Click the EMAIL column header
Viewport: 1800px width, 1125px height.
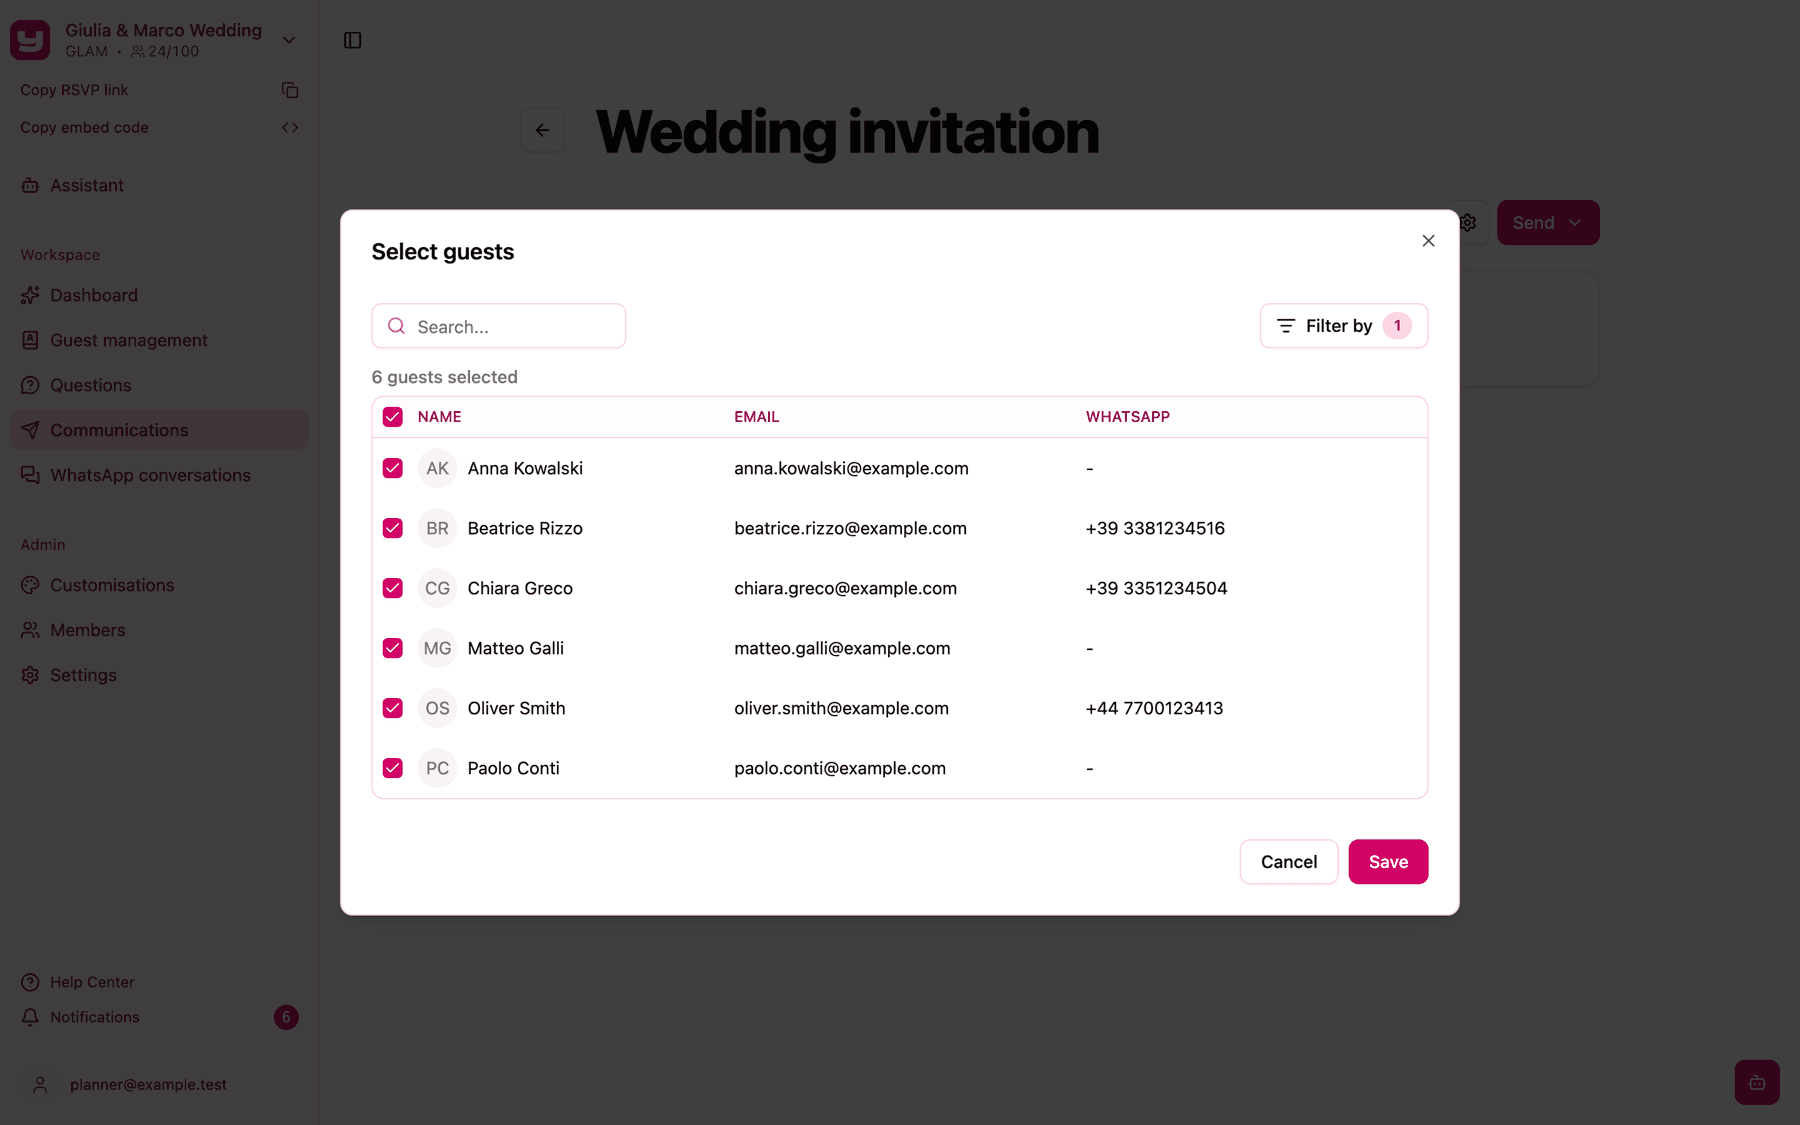(756, 417)
